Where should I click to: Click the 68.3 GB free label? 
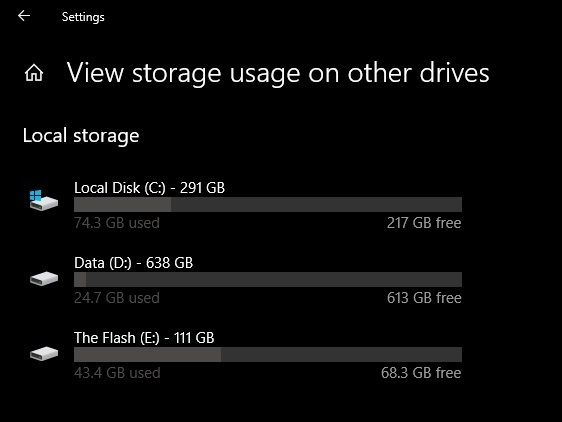[x=421, y=373]
